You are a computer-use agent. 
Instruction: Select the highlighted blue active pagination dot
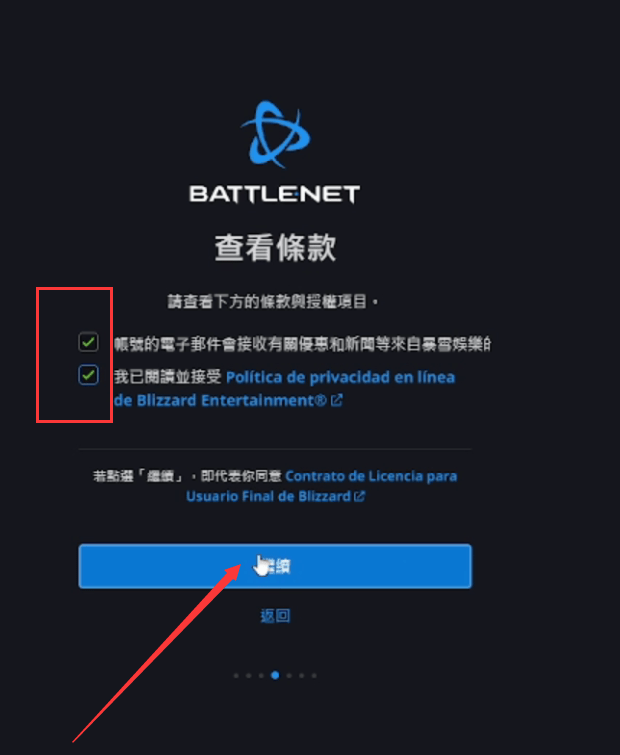[x=275, y=676]
